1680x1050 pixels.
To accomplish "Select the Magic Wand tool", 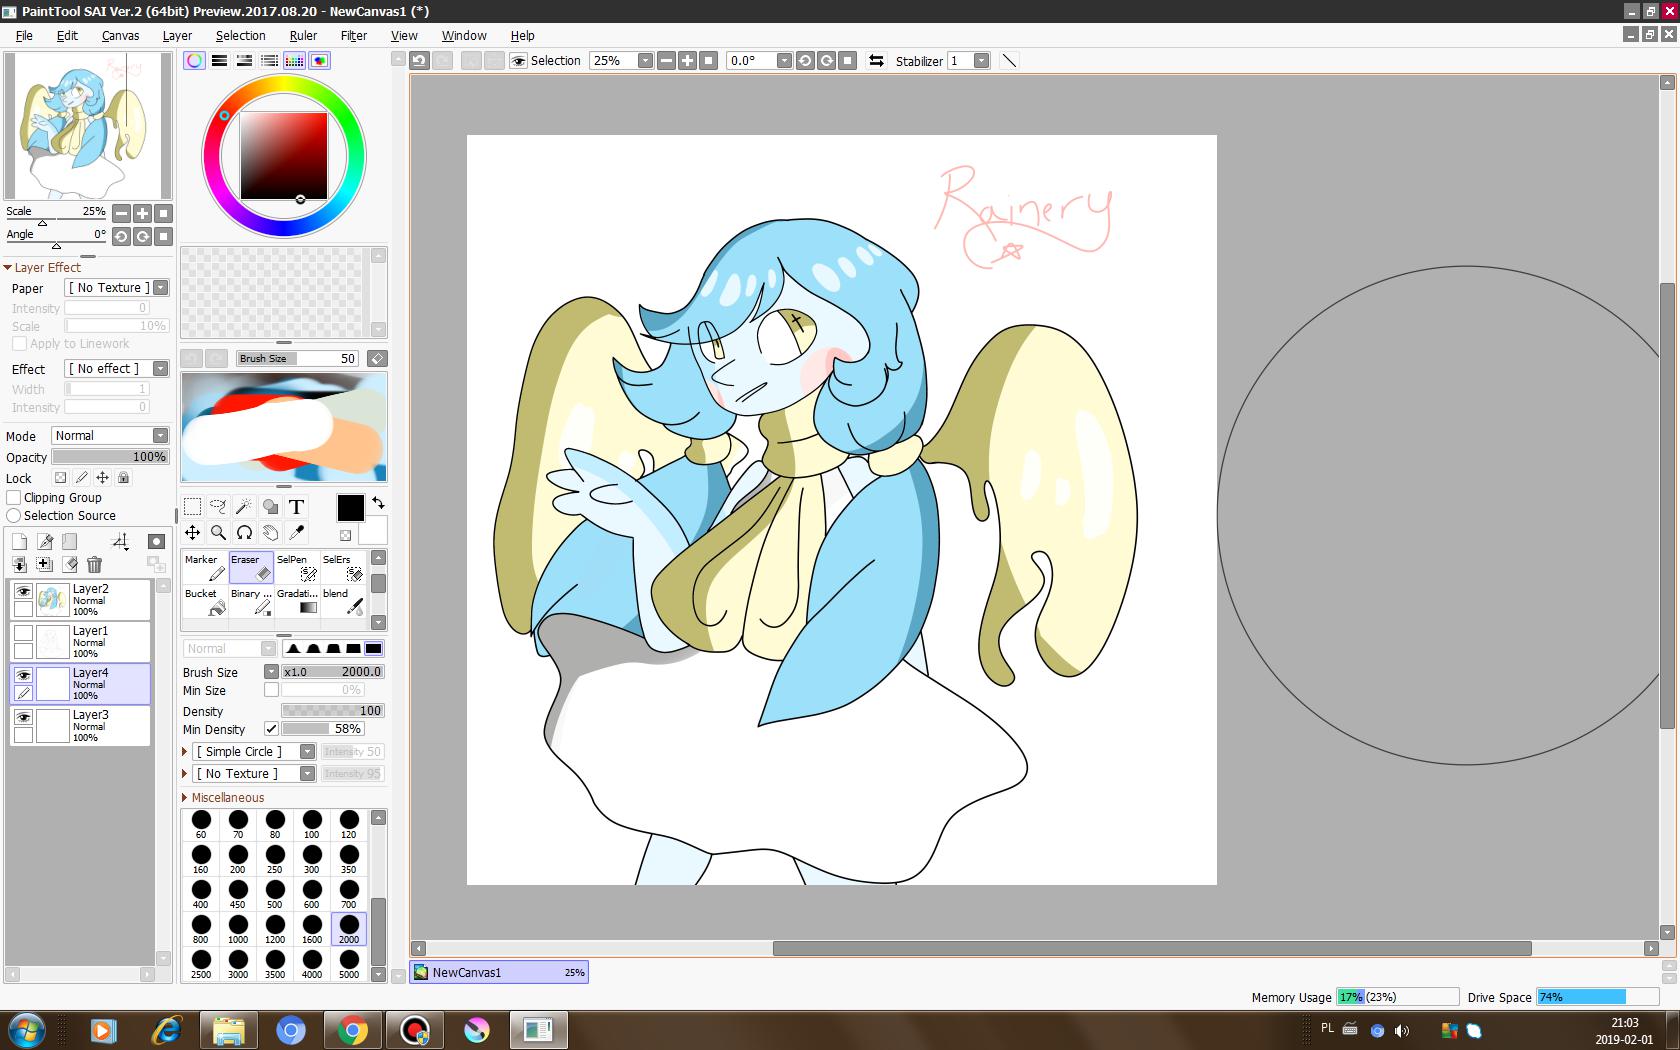I will [x=244, y=507].
